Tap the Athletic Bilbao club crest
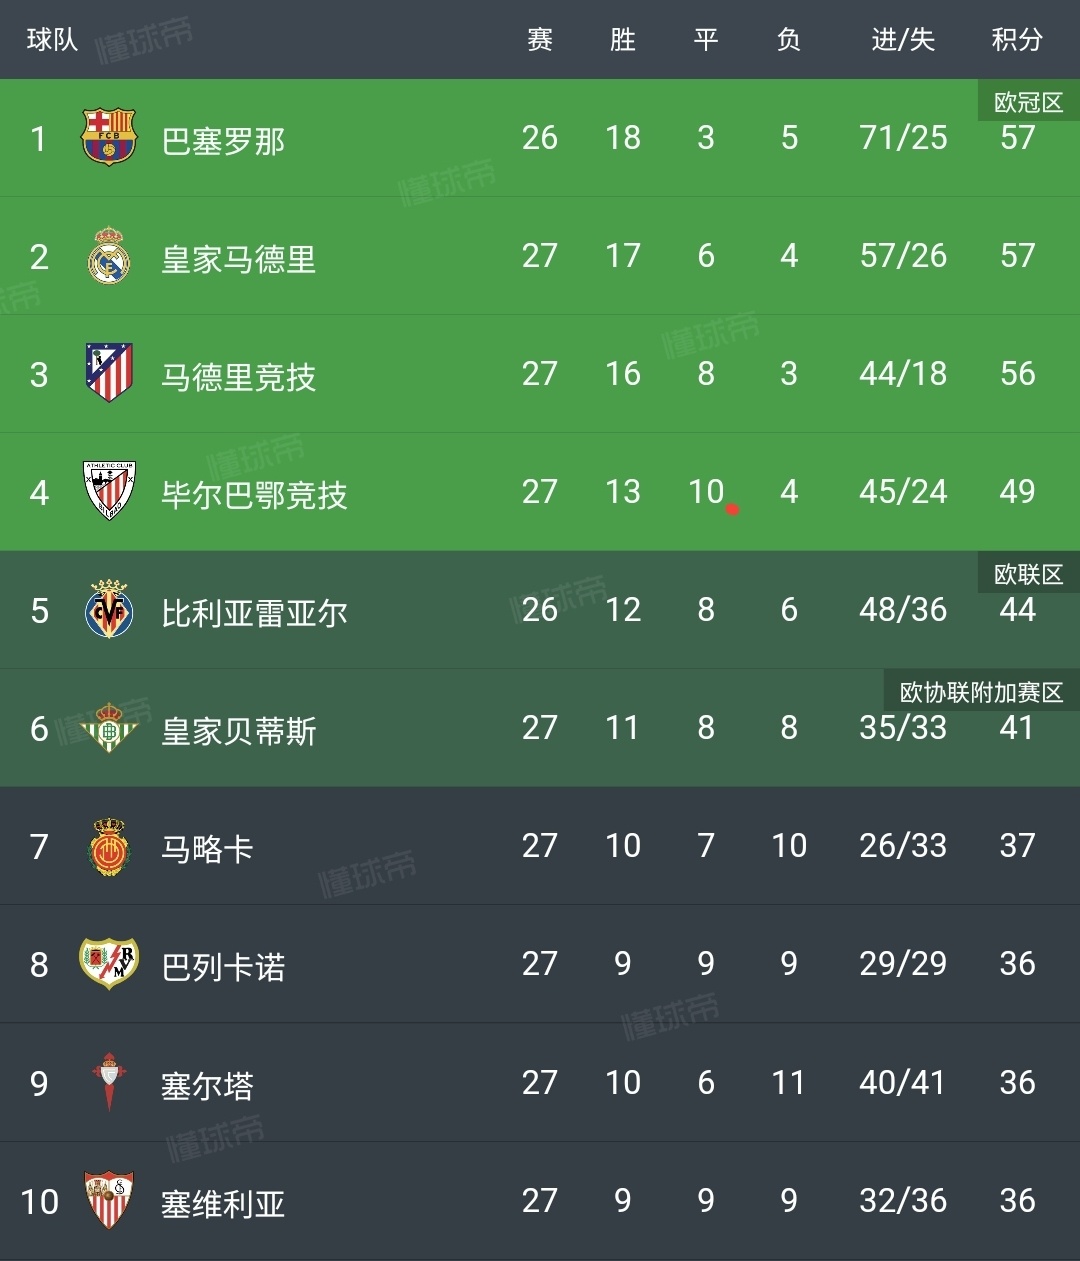The image size is (1080, 1261). coord(108,491)
